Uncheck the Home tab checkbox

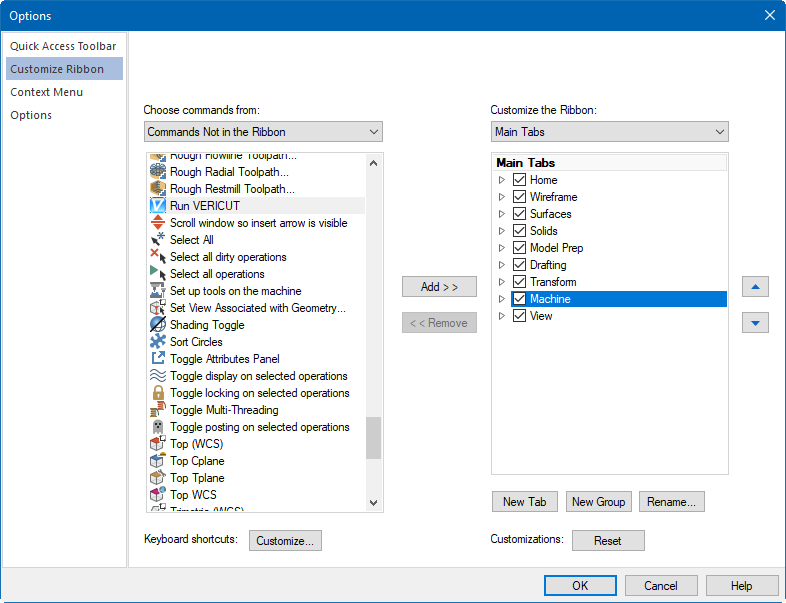click(x=519, y=179)
